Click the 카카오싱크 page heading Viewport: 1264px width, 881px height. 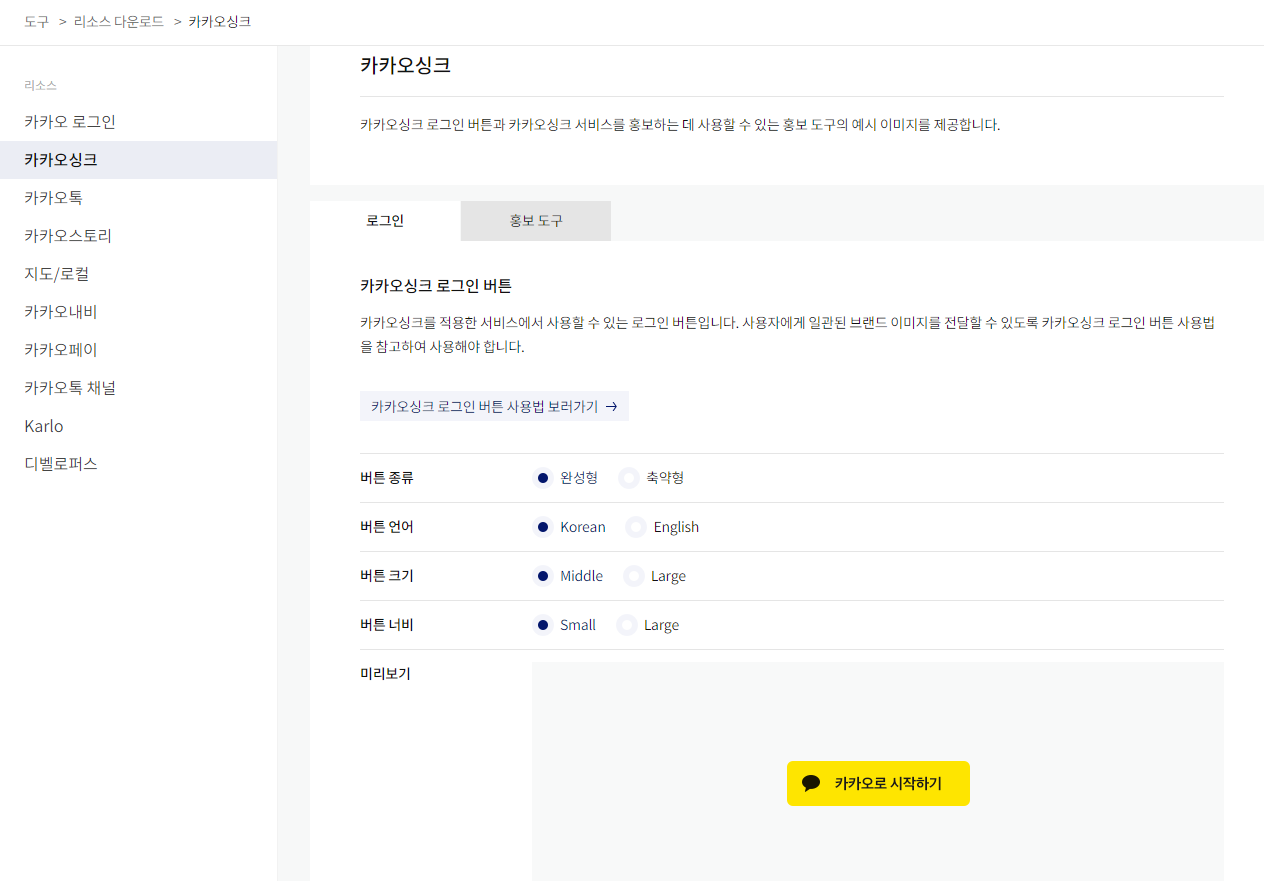coord(405,66)
